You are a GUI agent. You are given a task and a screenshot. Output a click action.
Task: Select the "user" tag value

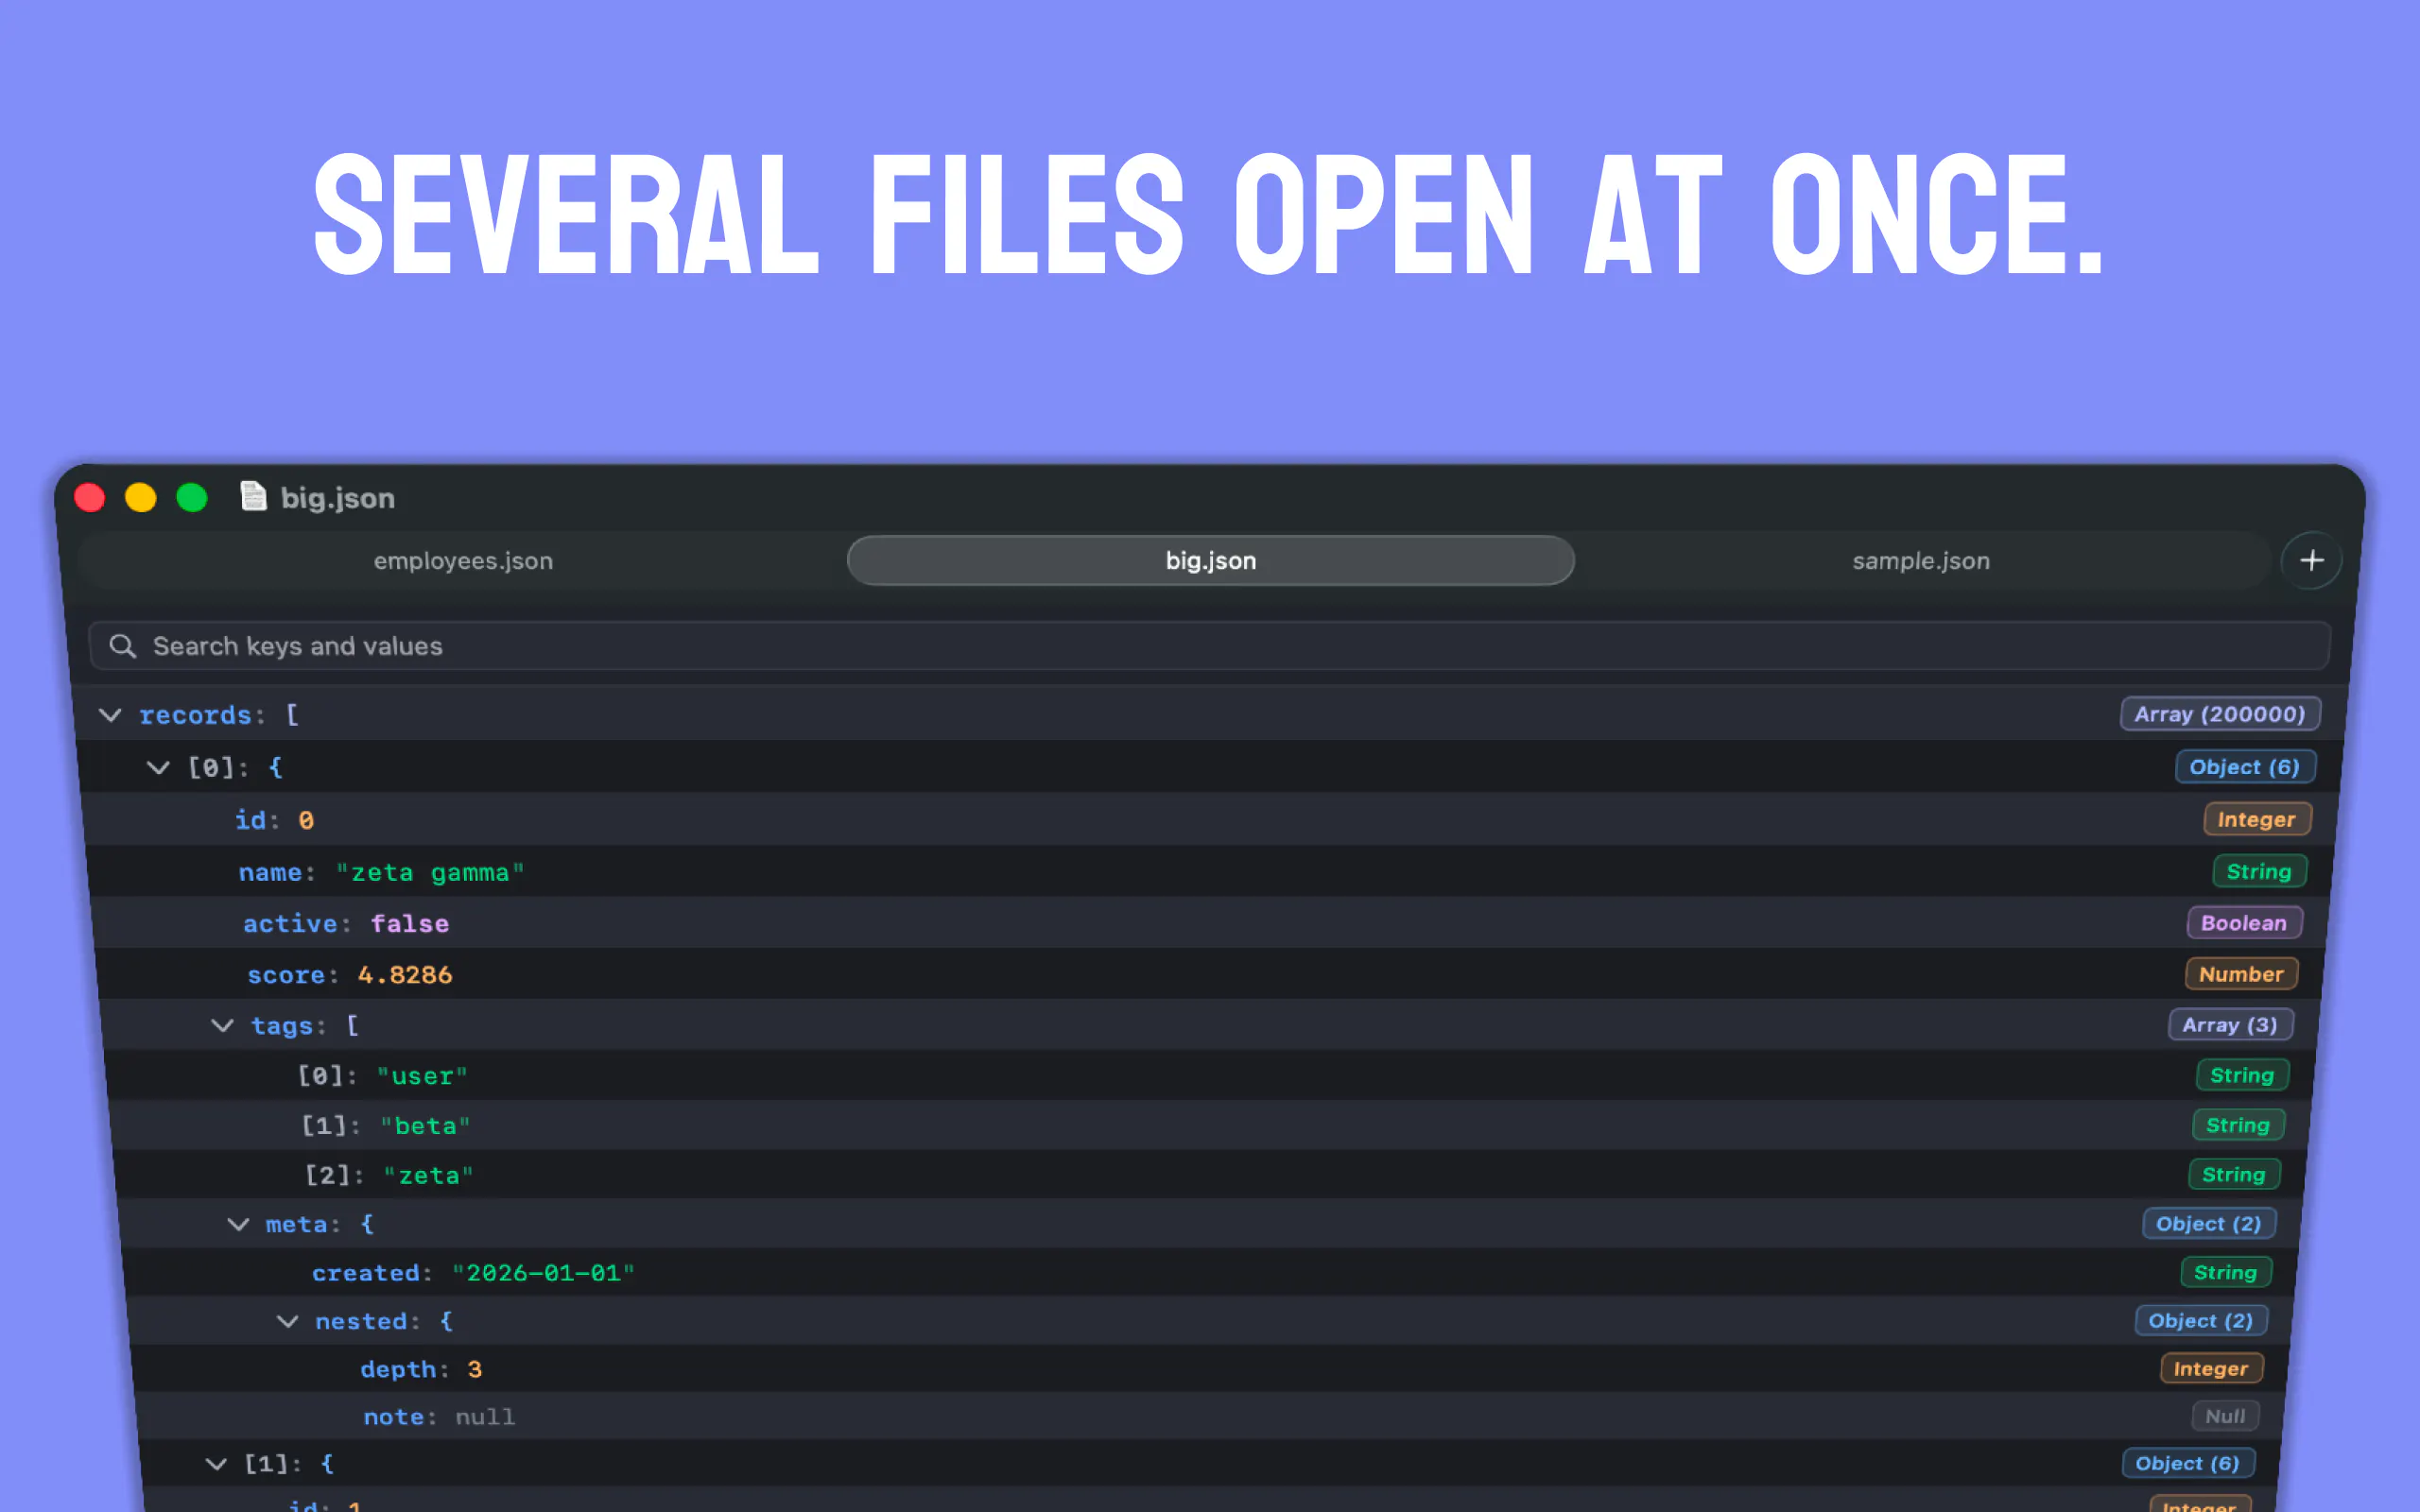(x=423, y=1077)
